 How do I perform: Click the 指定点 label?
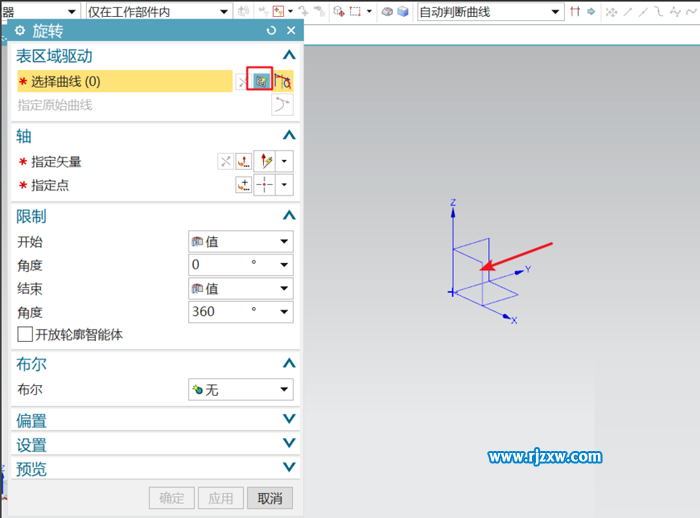(50, 185)
